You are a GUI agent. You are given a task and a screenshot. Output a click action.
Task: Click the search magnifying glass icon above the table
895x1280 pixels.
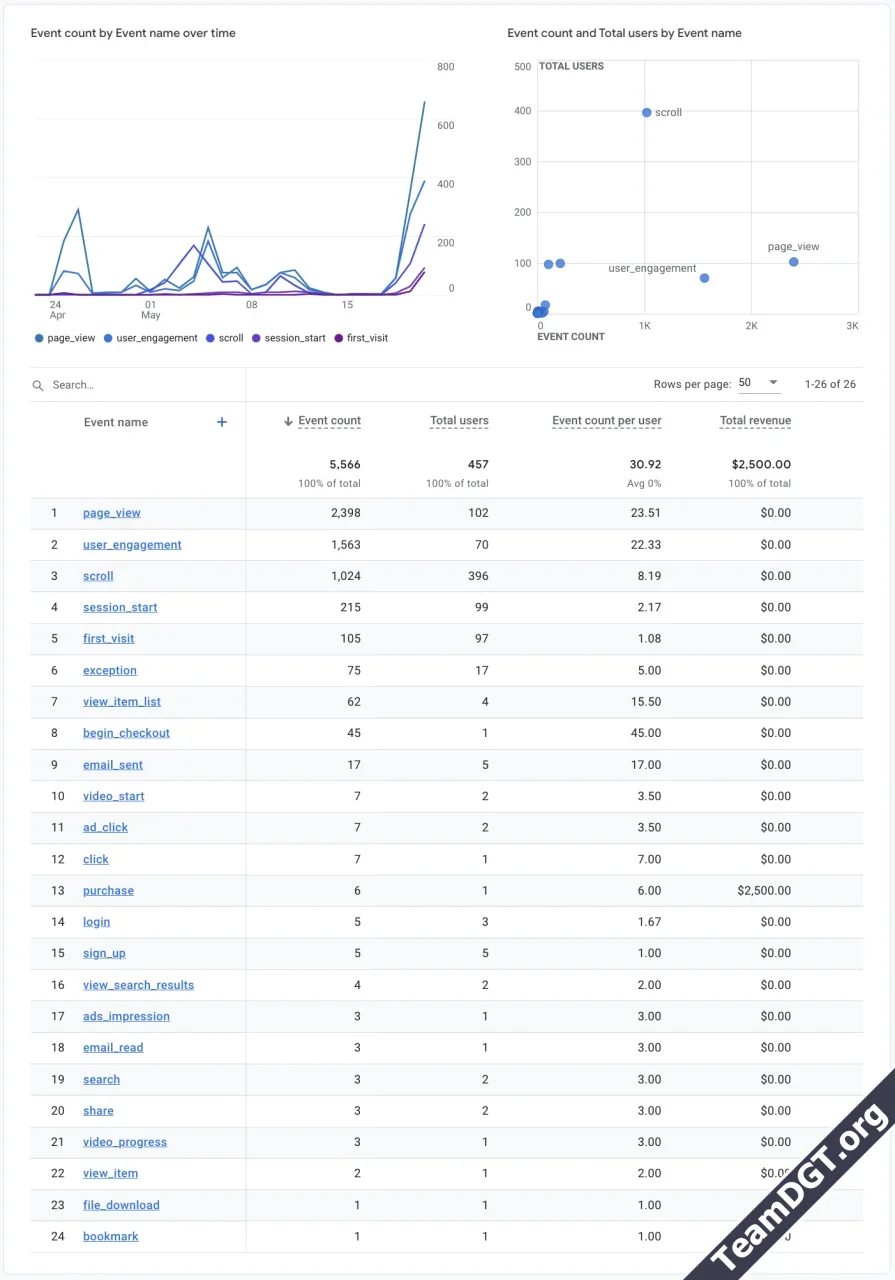37,384
